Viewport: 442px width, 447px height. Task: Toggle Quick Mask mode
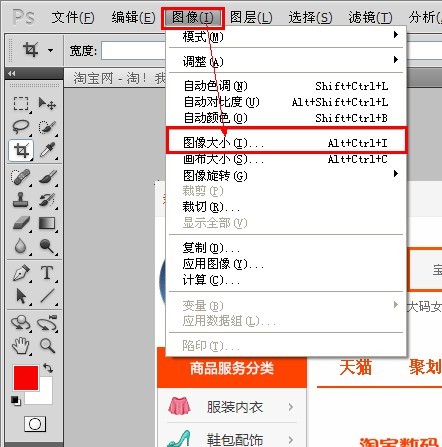pos(35,424)
